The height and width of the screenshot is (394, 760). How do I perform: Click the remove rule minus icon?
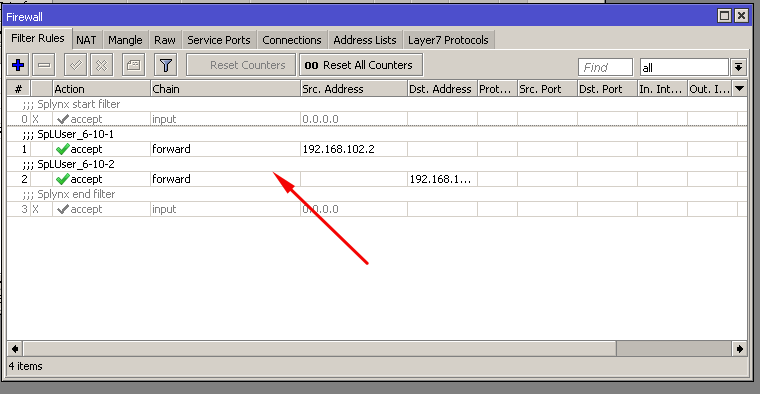(44, 65)
